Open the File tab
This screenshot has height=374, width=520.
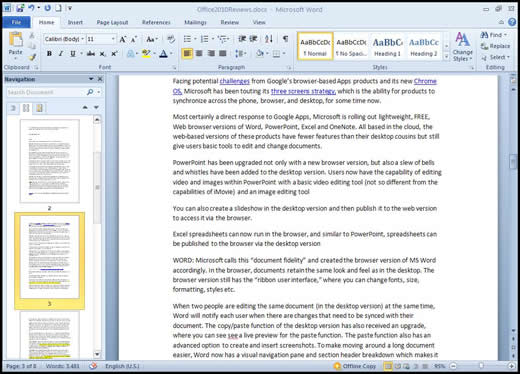[x=16, y=22]
